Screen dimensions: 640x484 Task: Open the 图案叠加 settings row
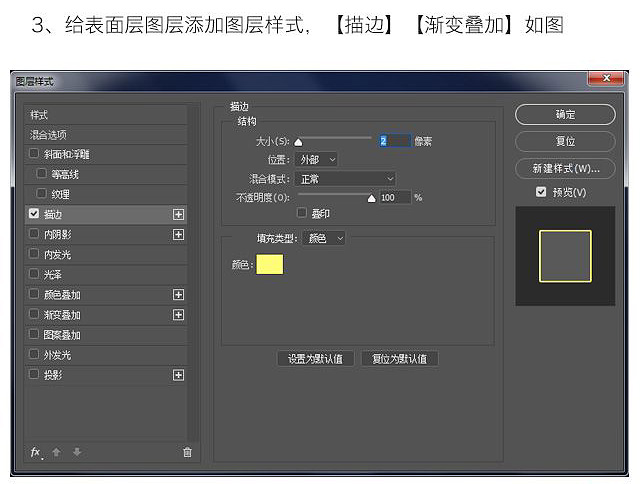[106, 335]
